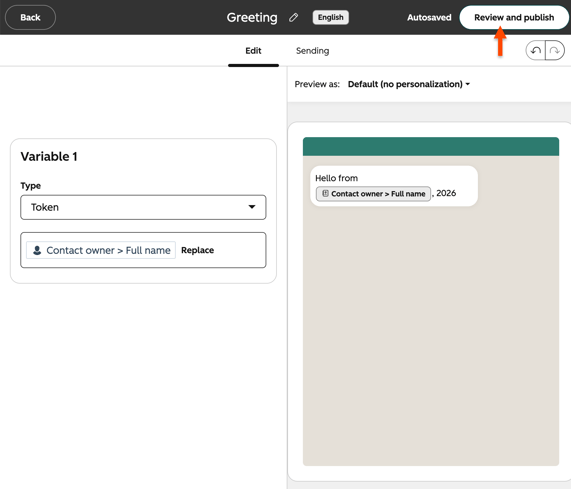Click Replace next to the token

pyautogui.click(x=197, y=250)
